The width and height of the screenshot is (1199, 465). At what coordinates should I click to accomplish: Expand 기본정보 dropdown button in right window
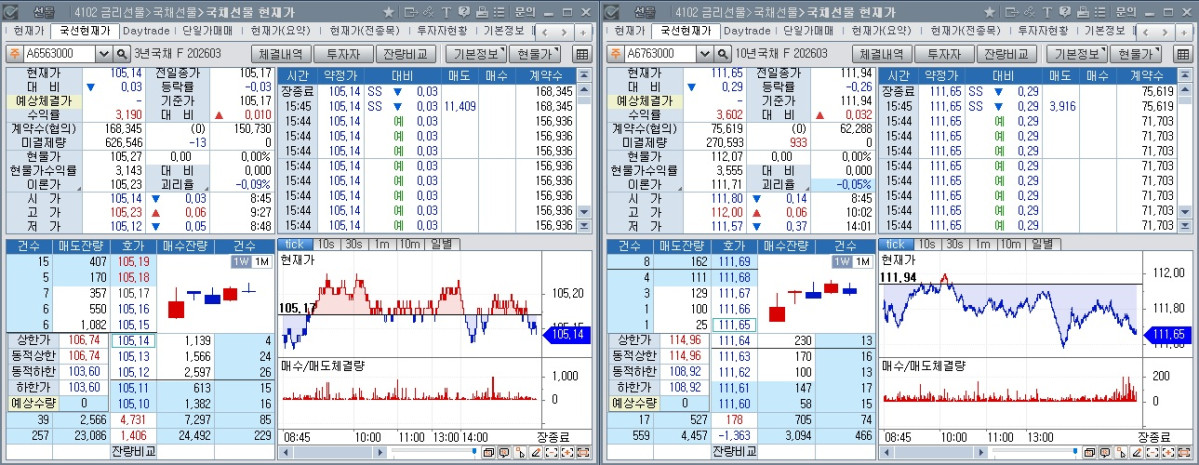tap(1077, 54)
